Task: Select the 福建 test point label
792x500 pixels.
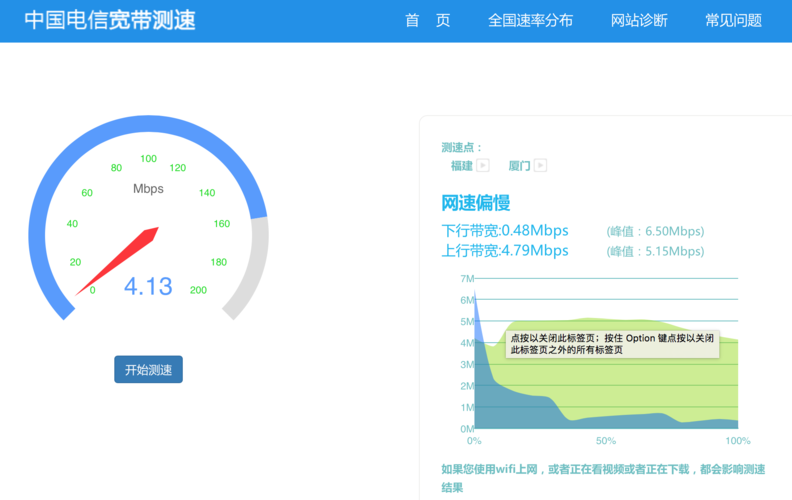Action: (x=462, y=166)
